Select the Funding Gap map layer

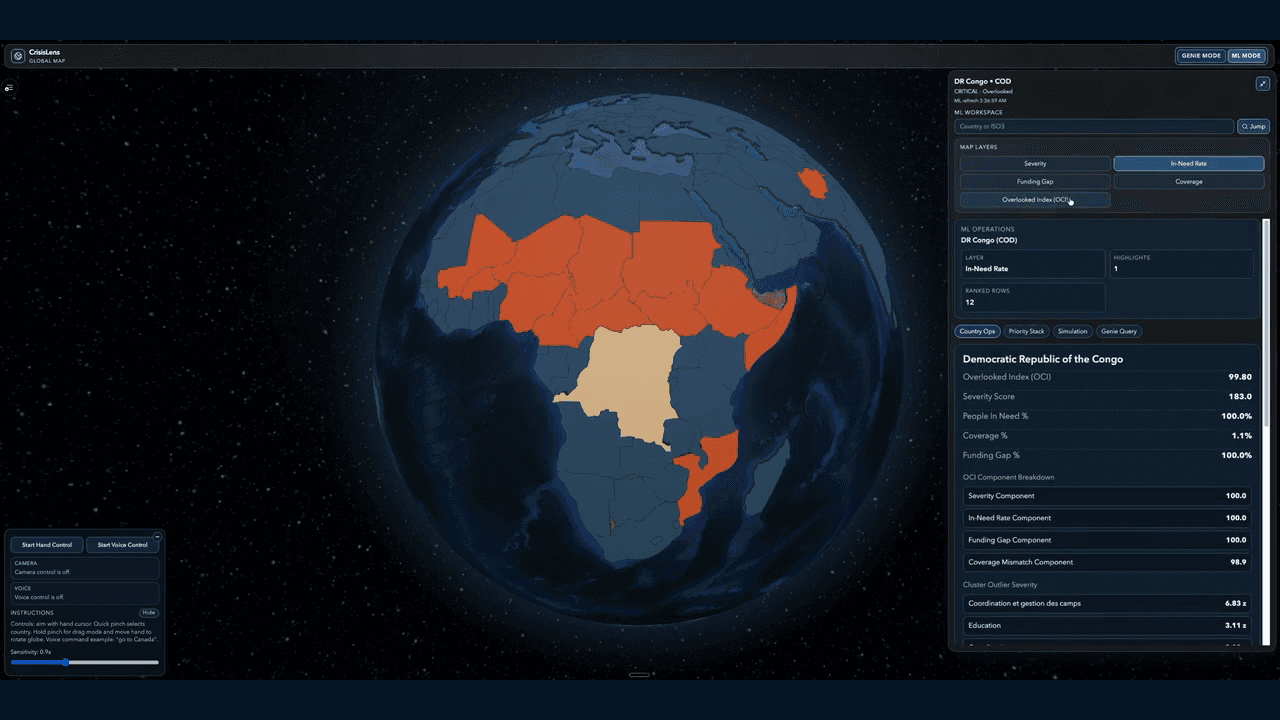[1035, 182]
